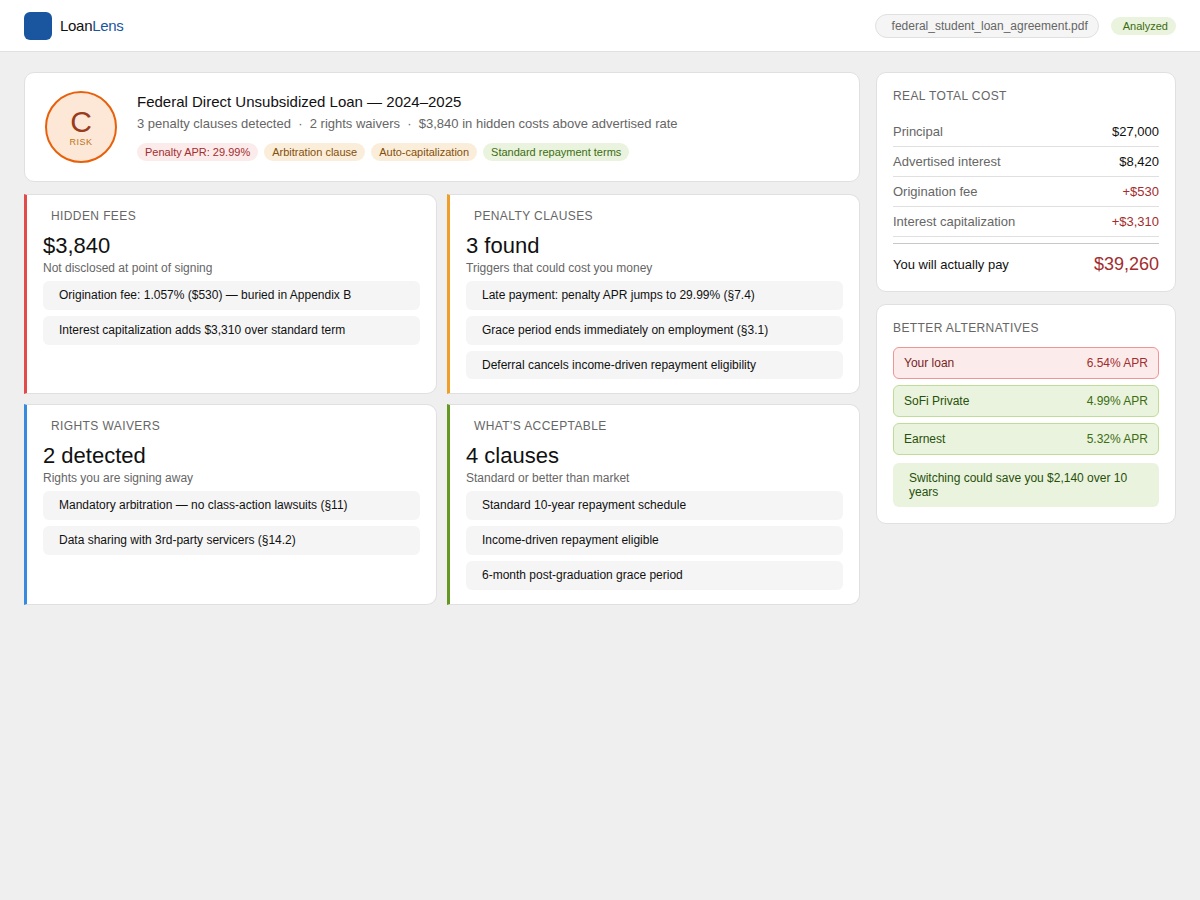
Task: Click the Federal Direct Unsubsidized Loan title
Action: point(299,101)
